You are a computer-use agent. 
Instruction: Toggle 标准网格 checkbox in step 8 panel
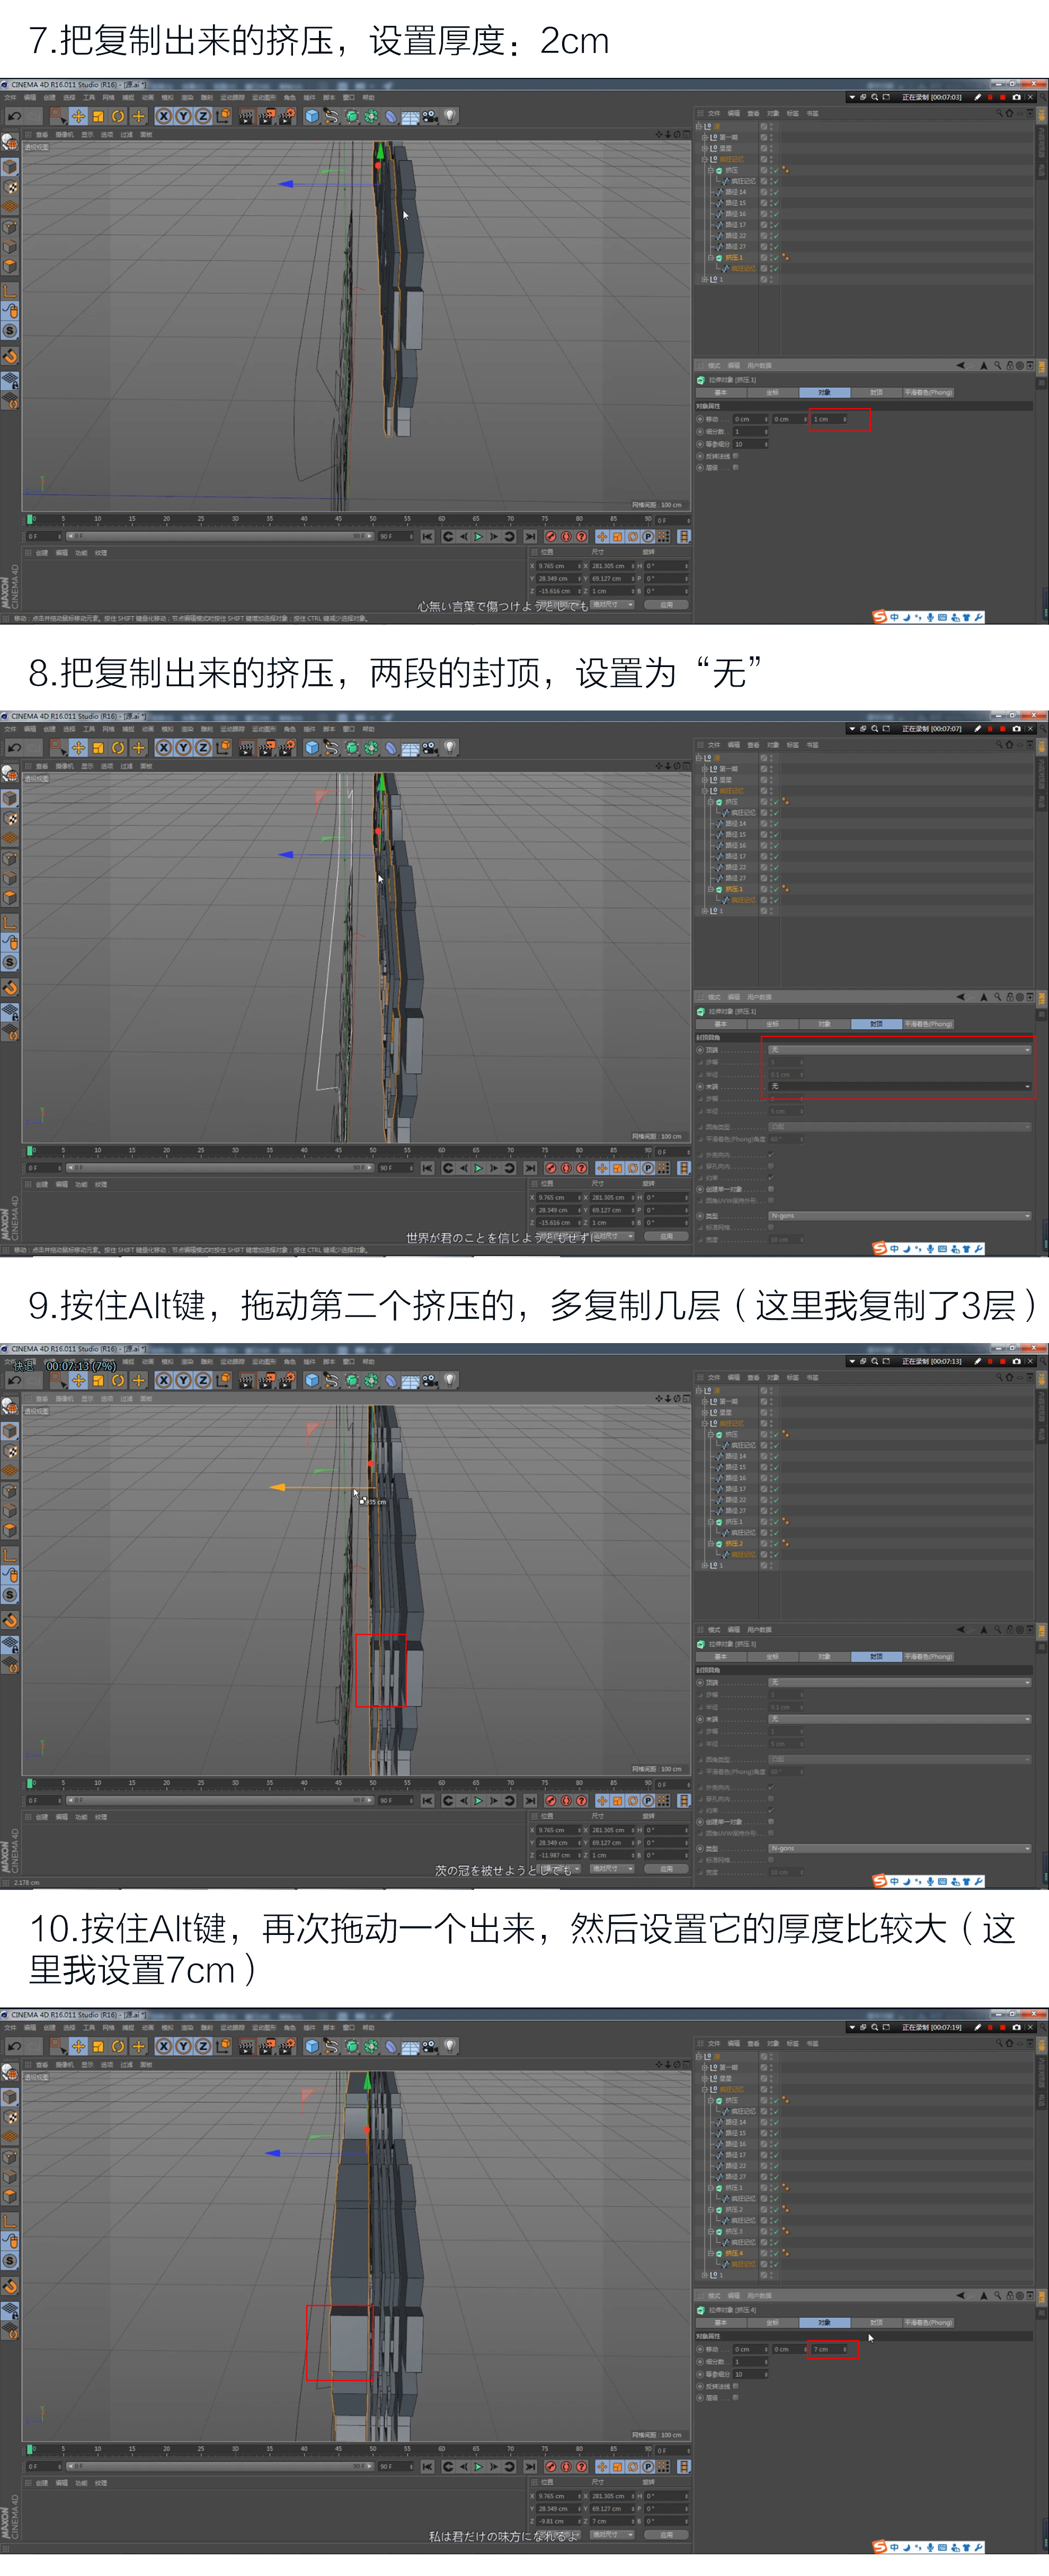[x=771, y=1227]
